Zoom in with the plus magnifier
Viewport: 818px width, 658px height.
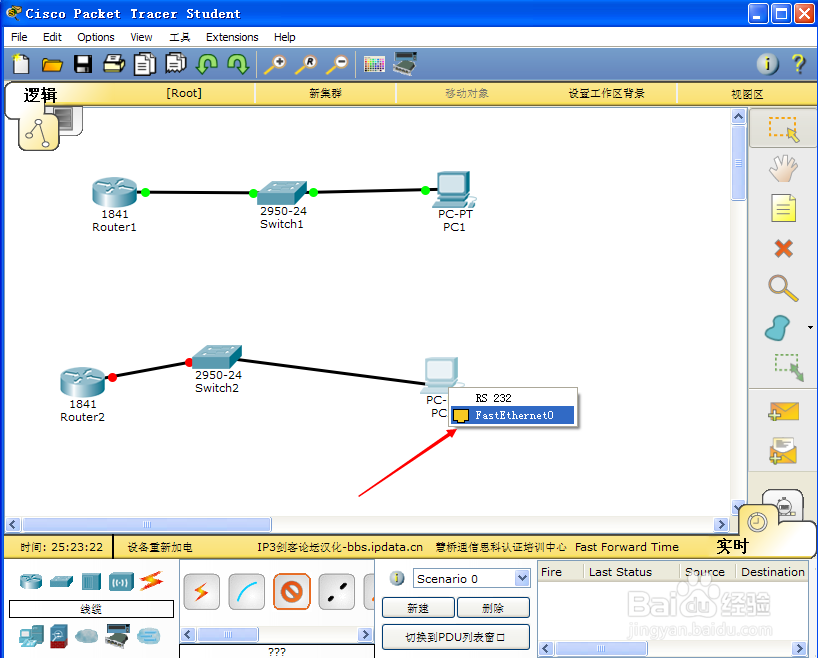[275, 64]
